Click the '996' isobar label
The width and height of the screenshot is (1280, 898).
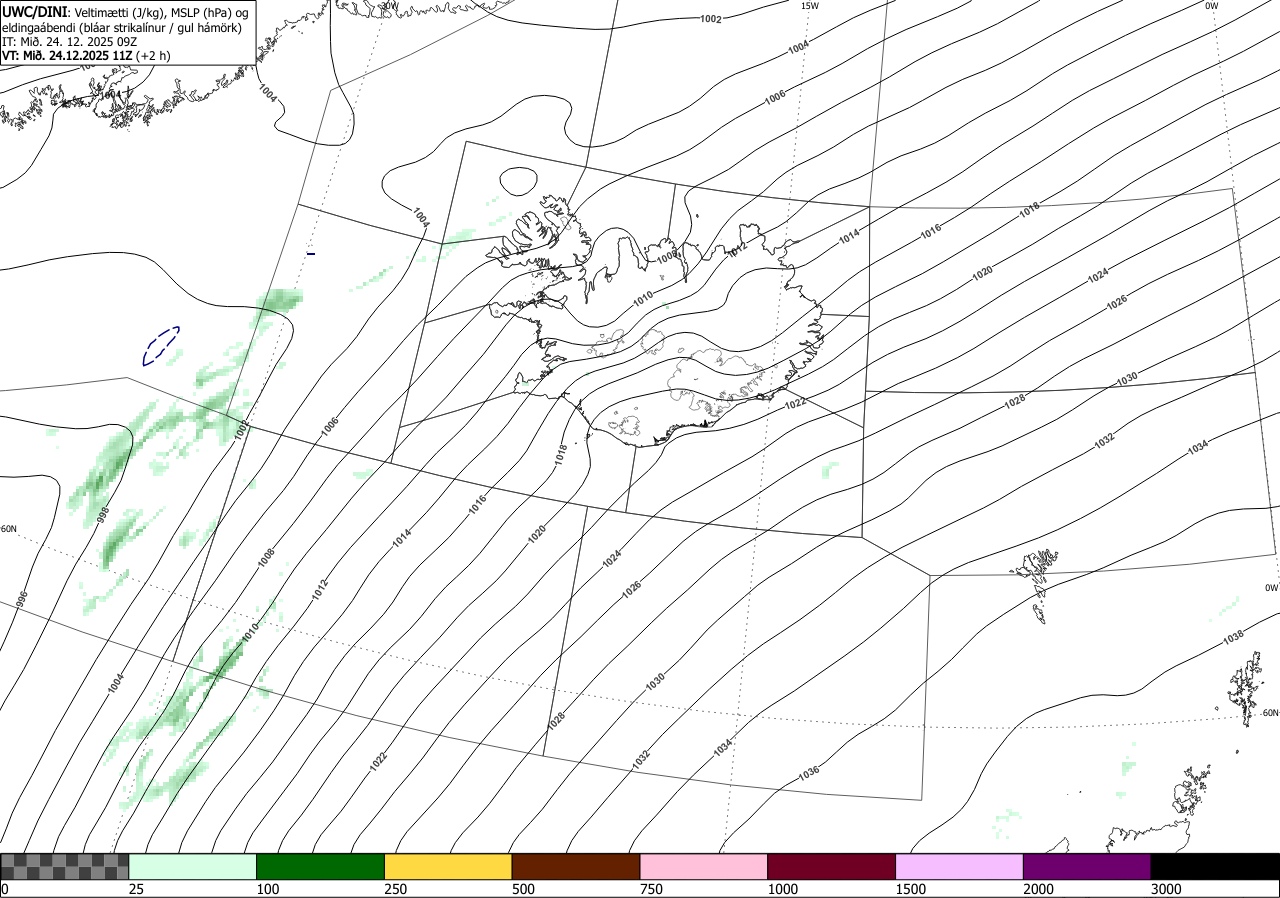pos(22,601)
